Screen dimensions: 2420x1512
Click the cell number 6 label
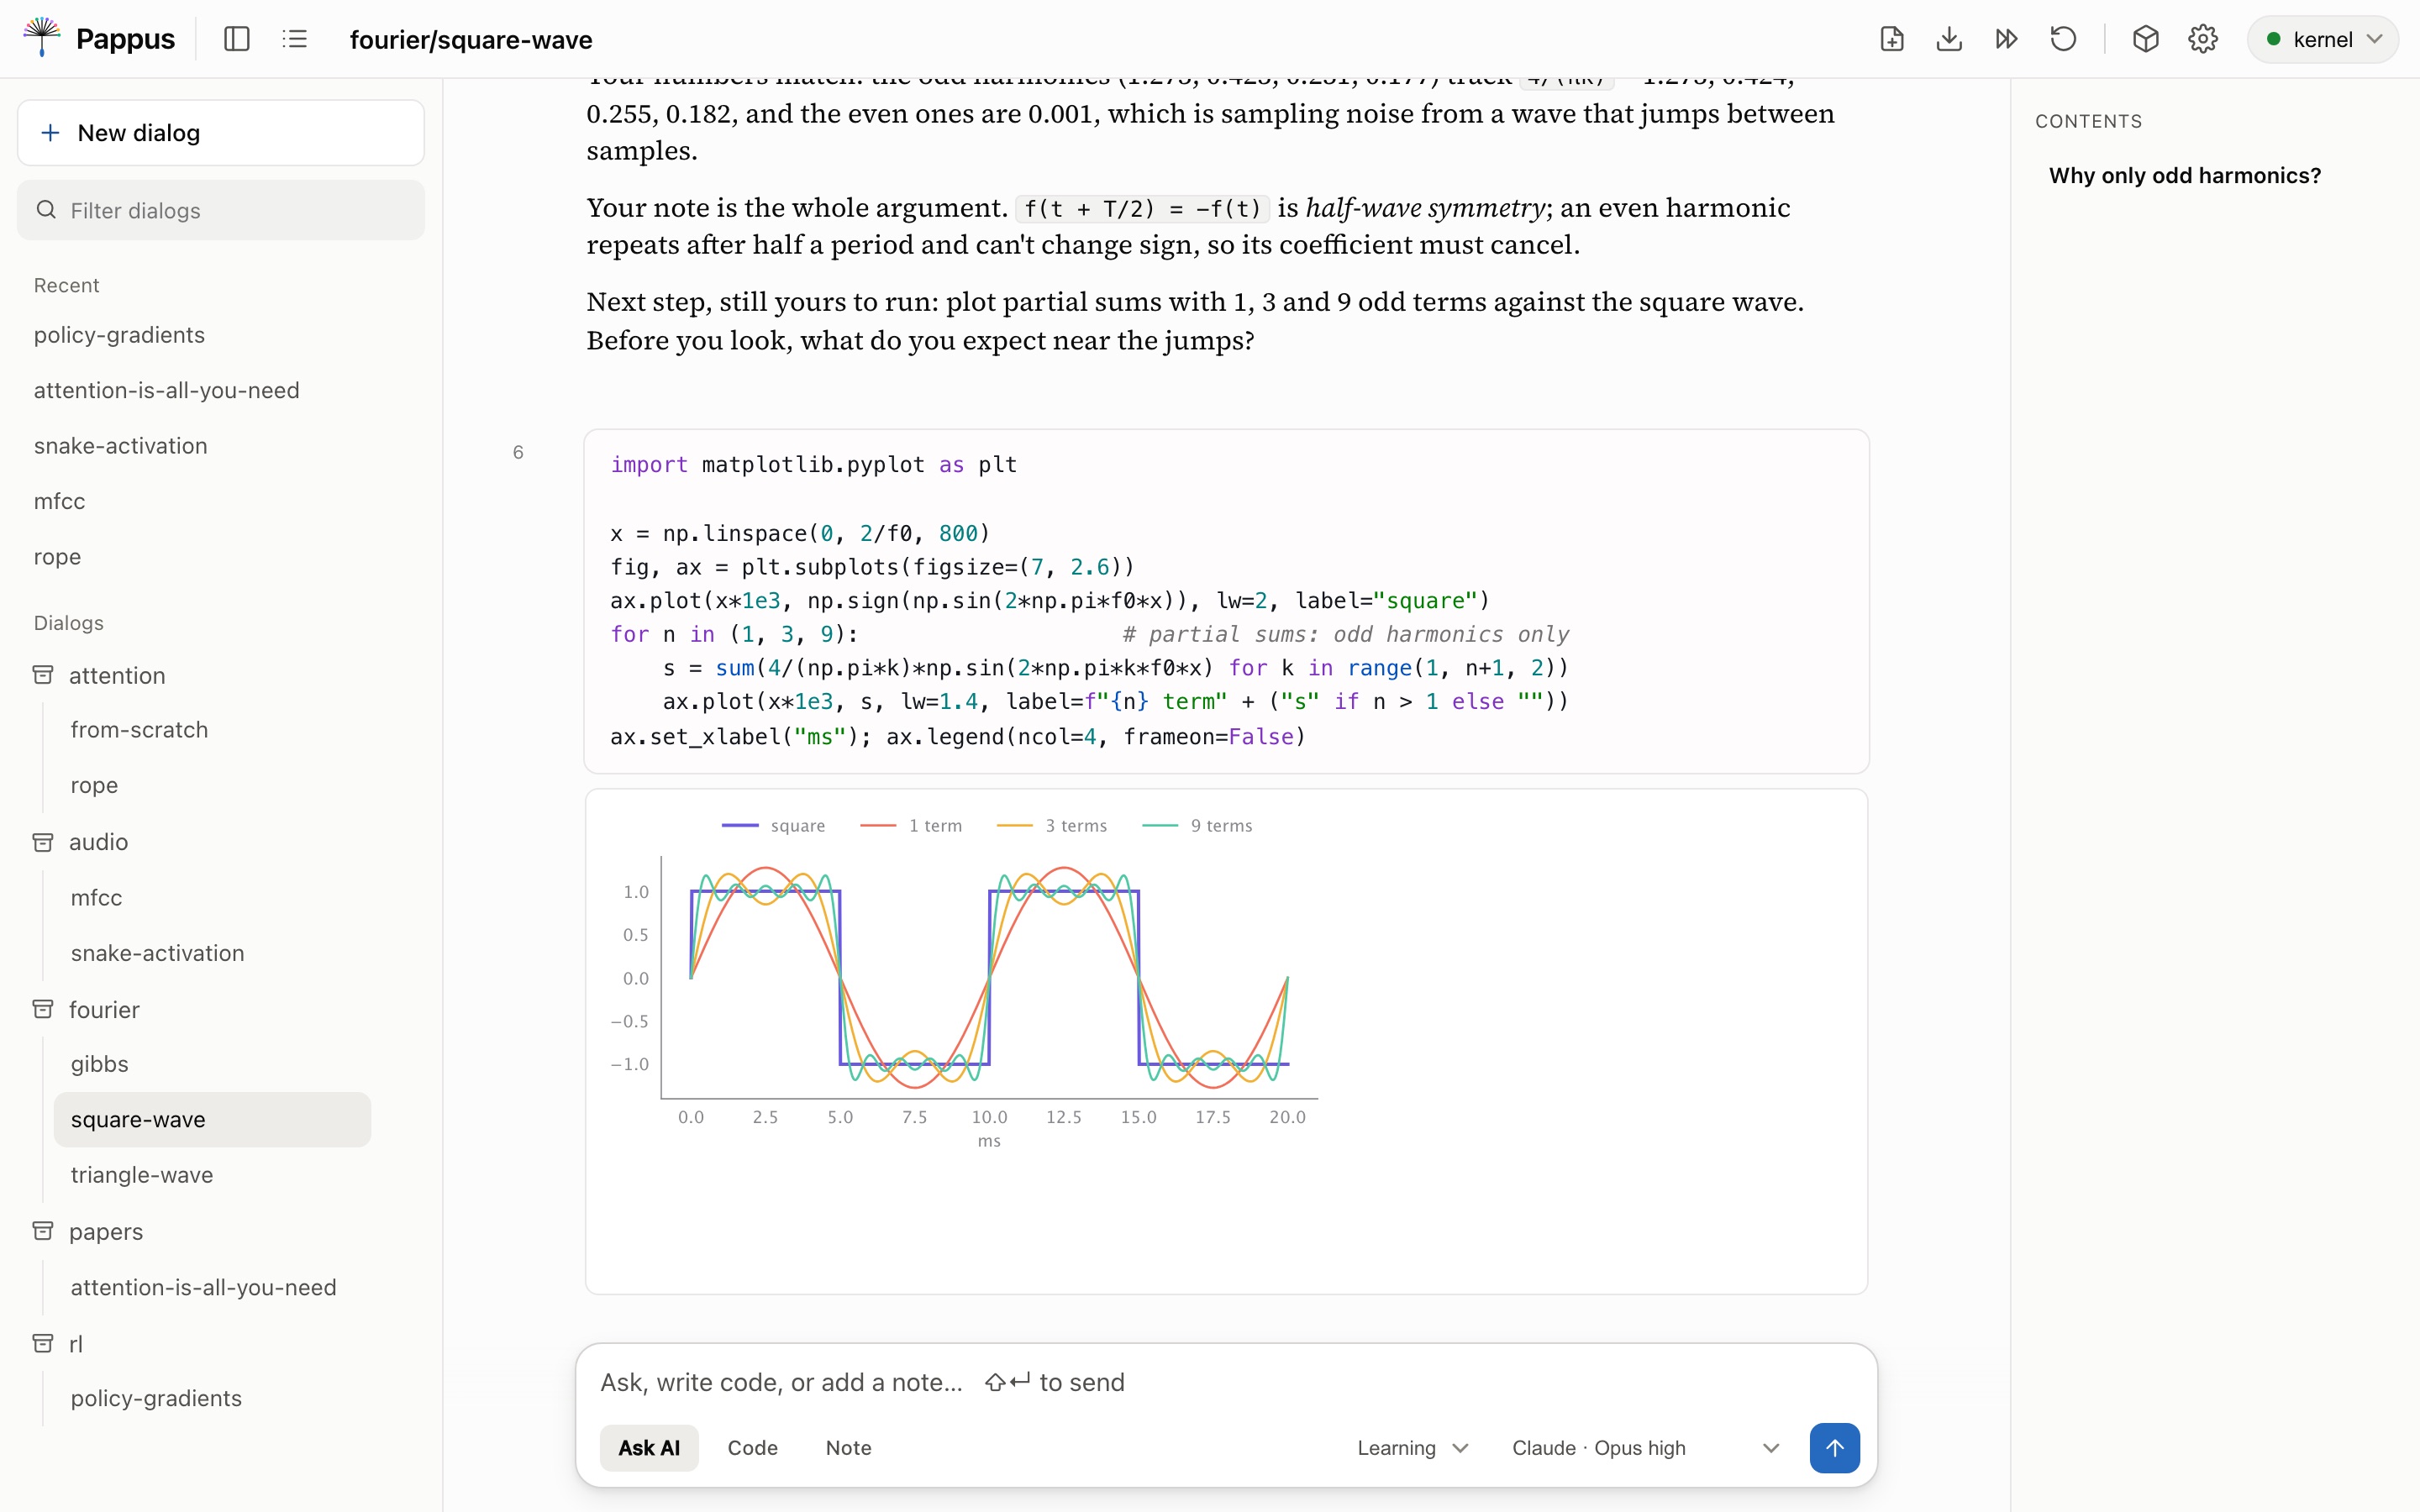518,452
